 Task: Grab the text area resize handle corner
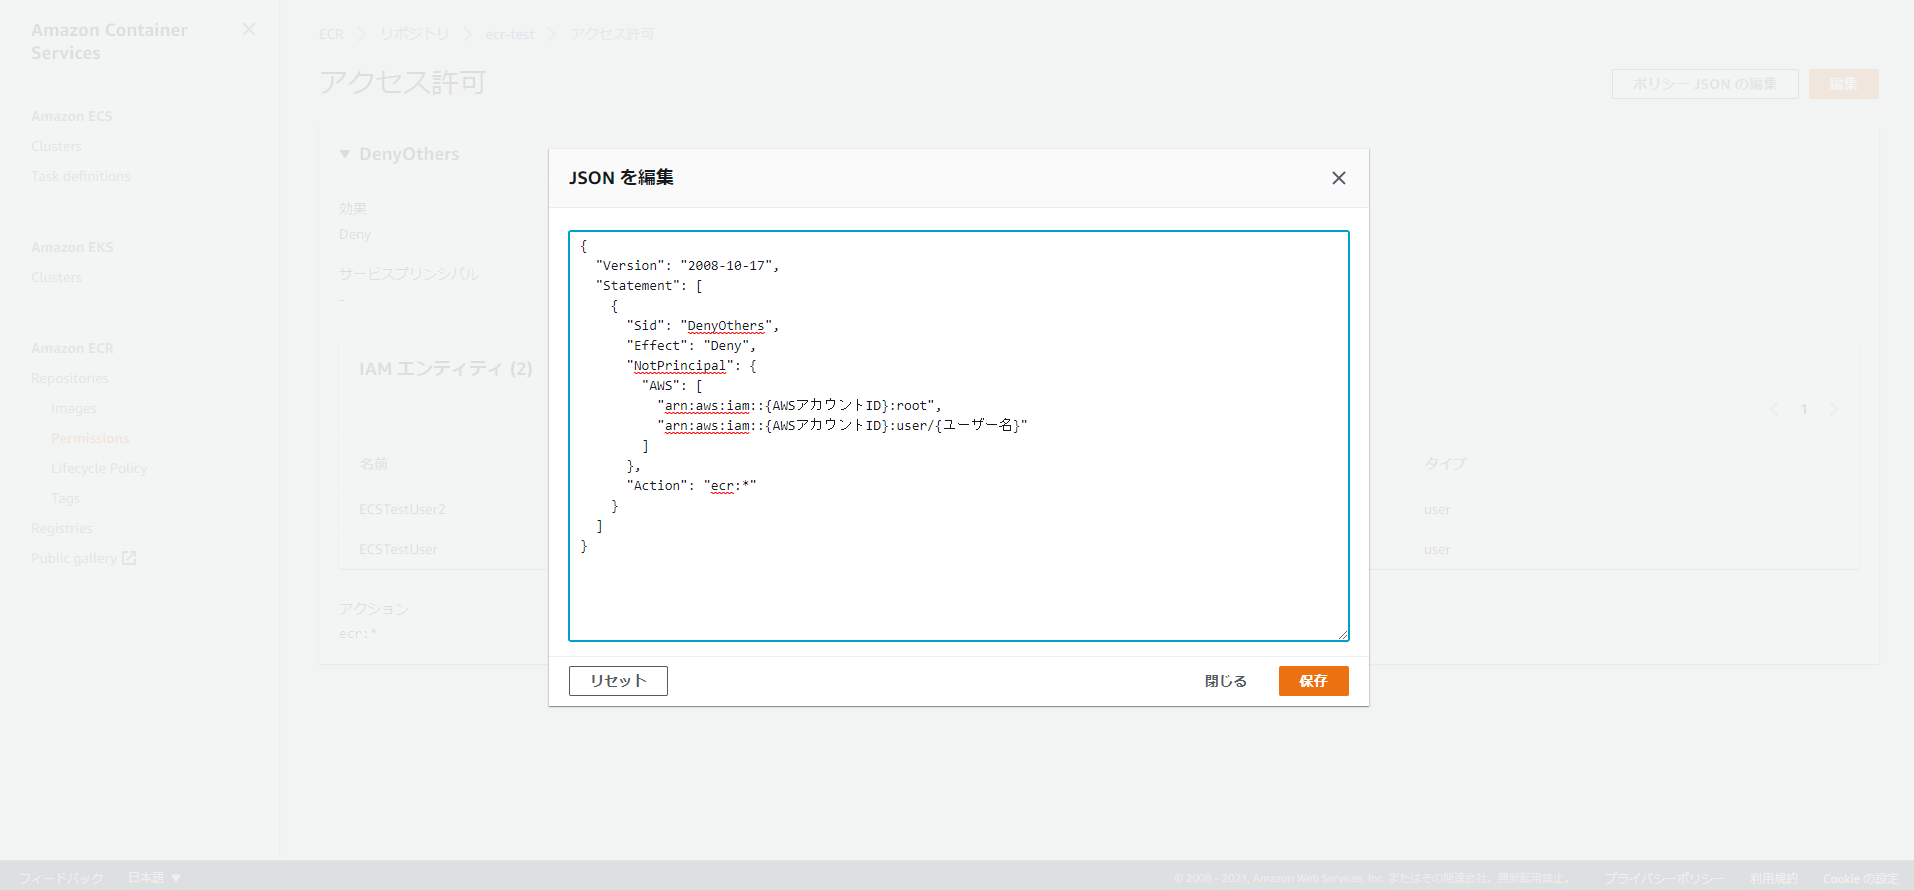(1342, 634)
